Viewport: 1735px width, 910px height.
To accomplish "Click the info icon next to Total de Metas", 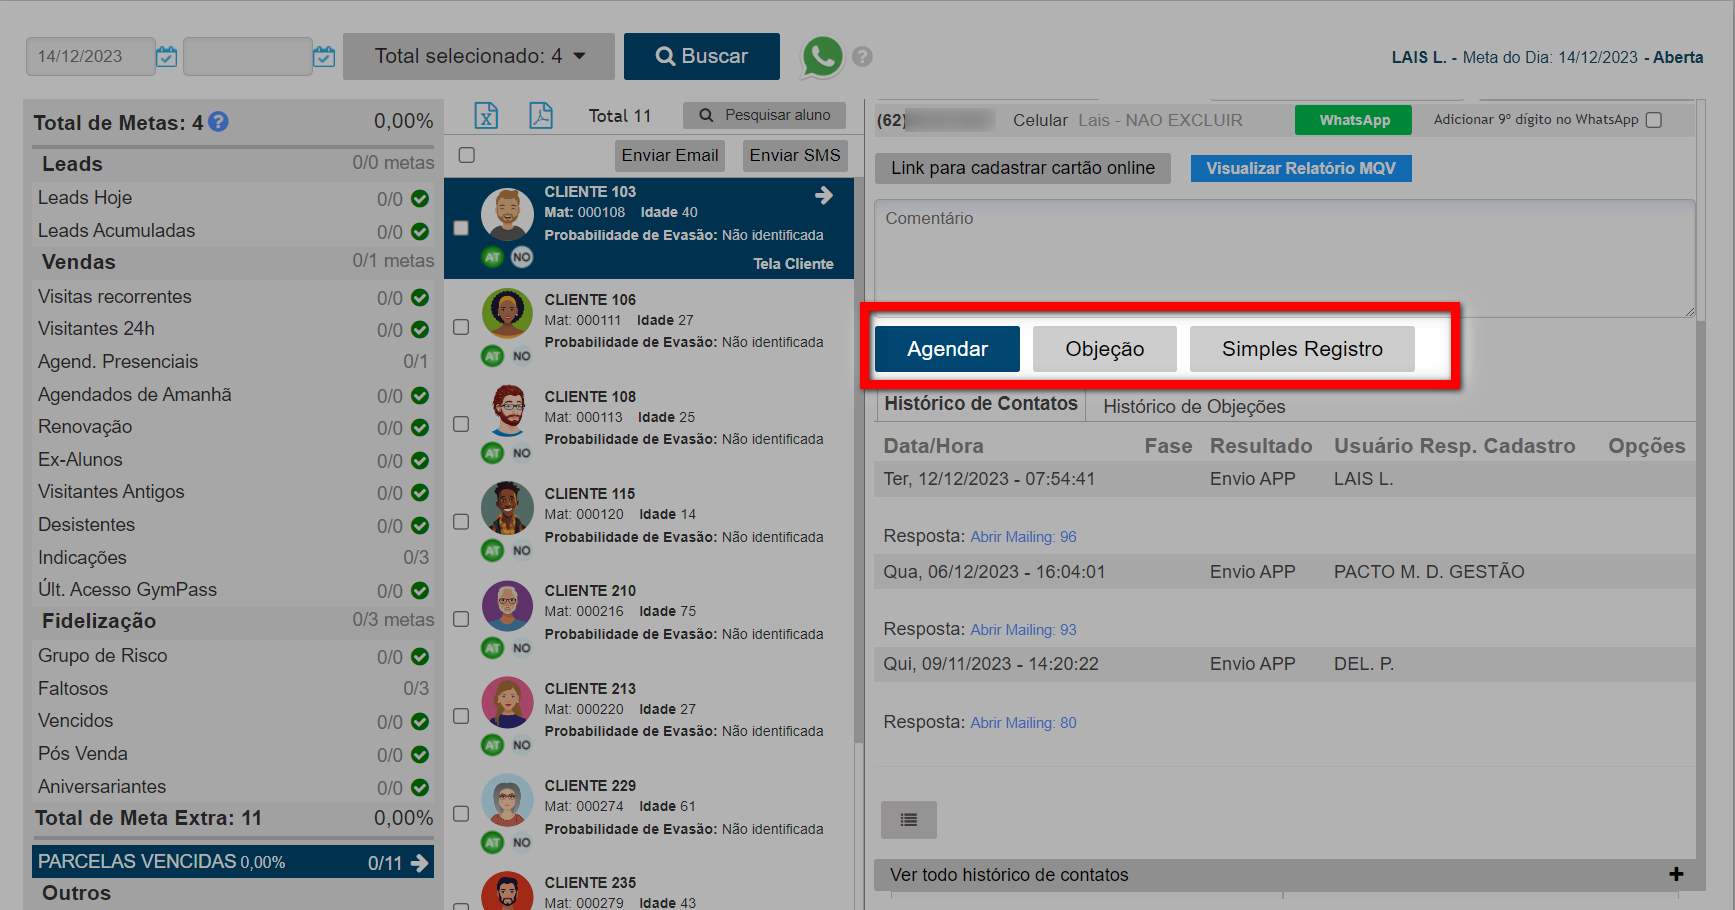I will 218,122.
